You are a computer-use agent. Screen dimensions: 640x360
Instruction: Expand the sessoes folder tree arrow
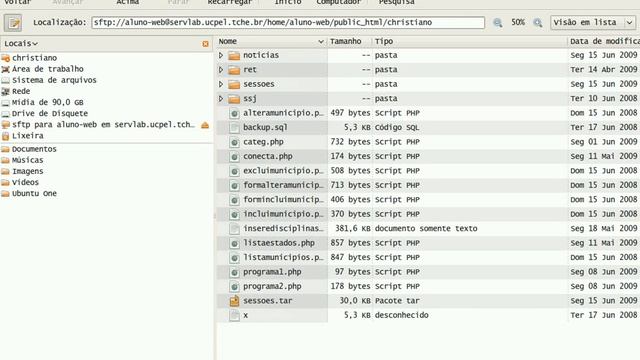pyautogui.click(x=221, y=84)
